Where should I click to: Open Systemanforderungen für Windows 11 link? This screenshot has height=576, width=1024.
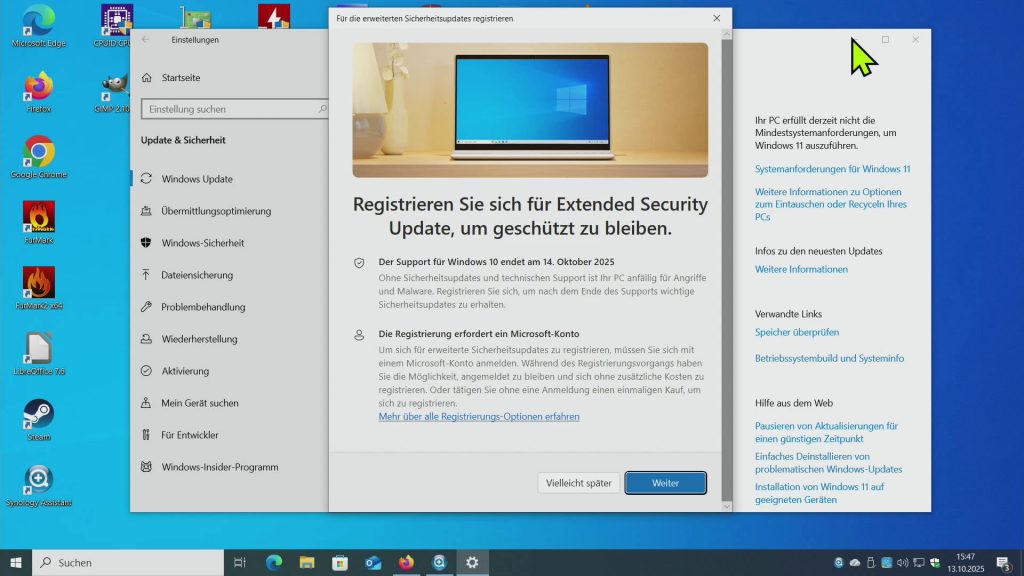coord(832,169)
